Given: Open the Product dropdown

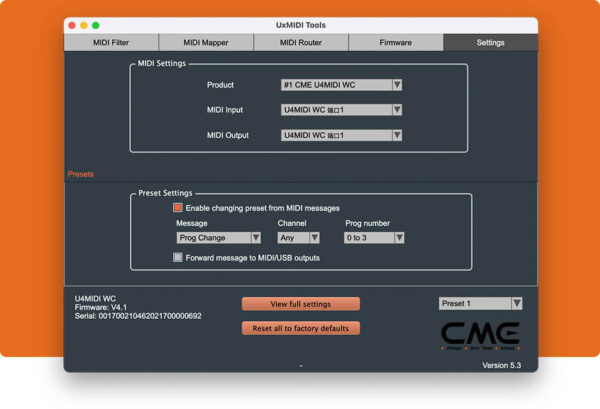Looking at the screenshot, I should 341,85.
